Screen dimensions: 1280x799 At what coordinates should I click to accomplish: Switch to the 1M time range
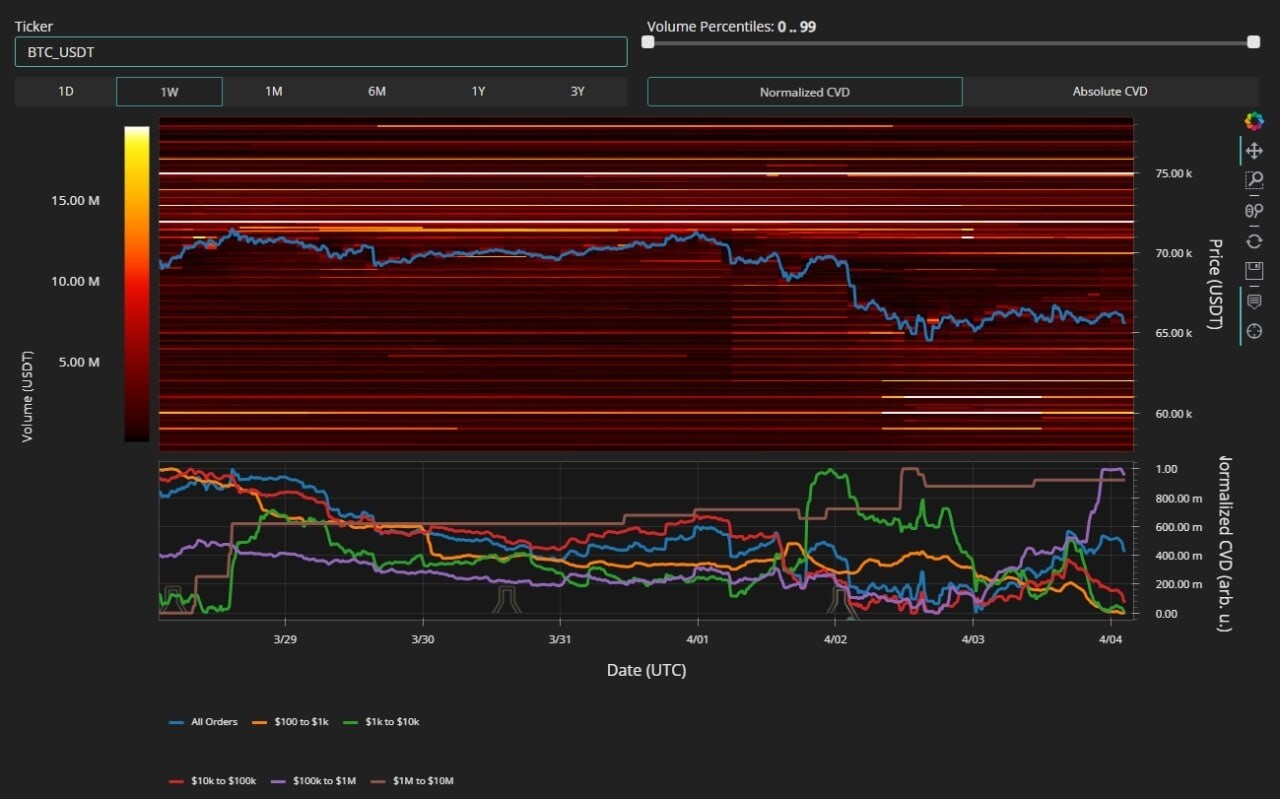coord(273,92)
